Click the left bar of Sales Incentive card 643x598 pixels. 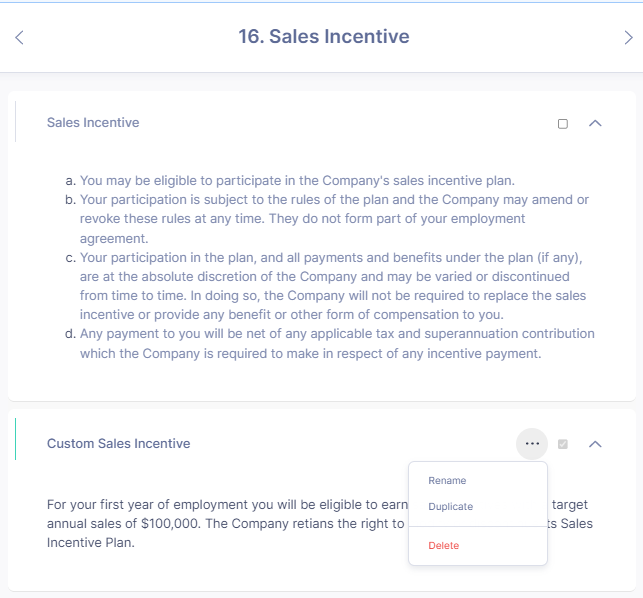click(16, 122)
